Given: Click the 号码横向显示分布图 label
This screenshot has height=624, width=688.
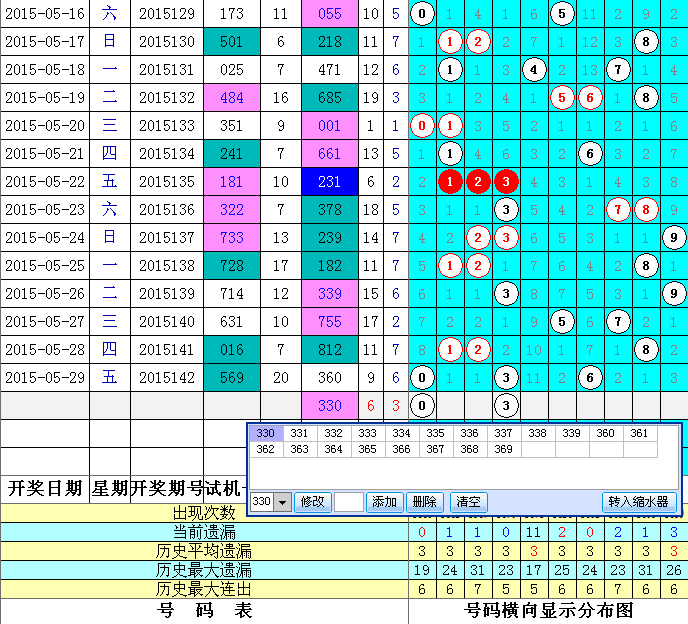Looking at the screenshot, I should point(548,610).
